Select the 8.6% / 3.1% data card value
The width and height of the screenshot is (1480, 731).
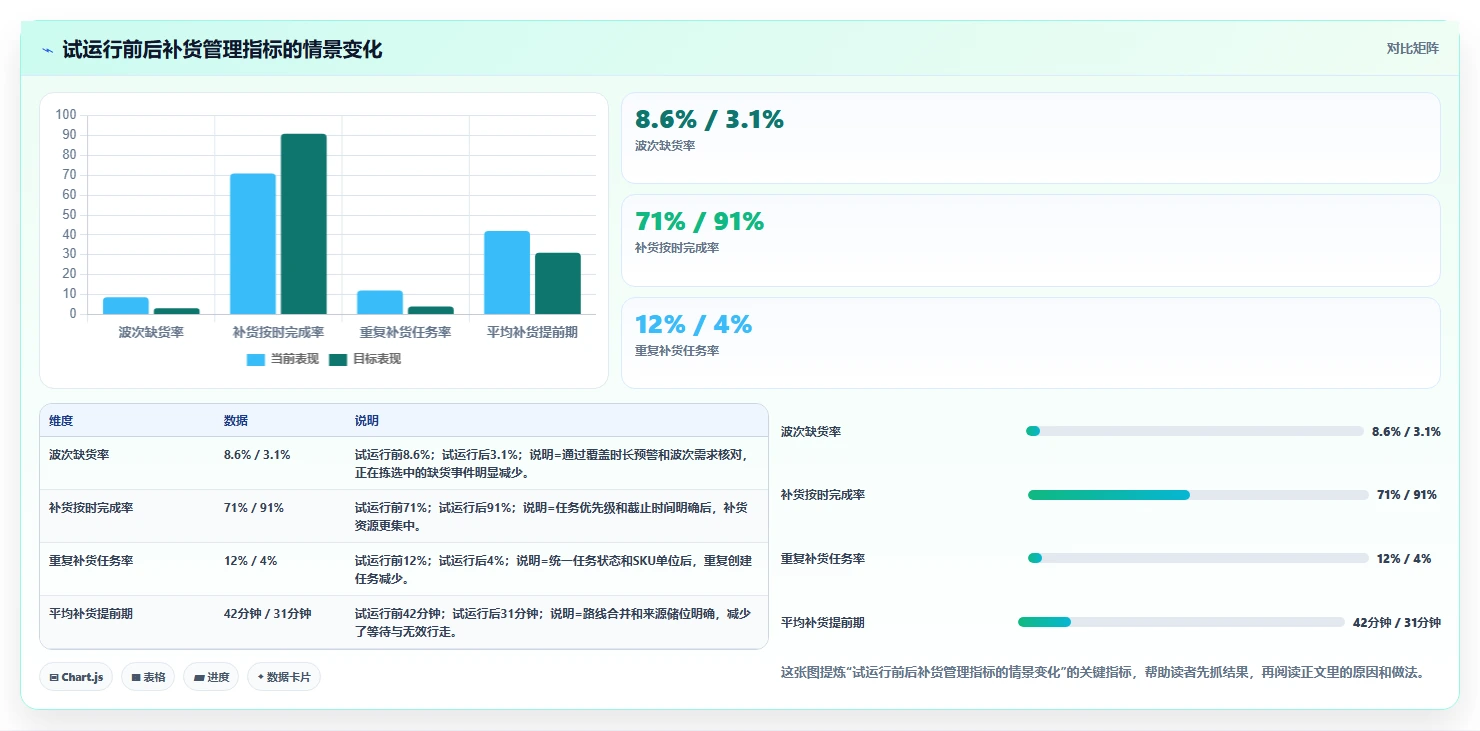tap(709, 120)
